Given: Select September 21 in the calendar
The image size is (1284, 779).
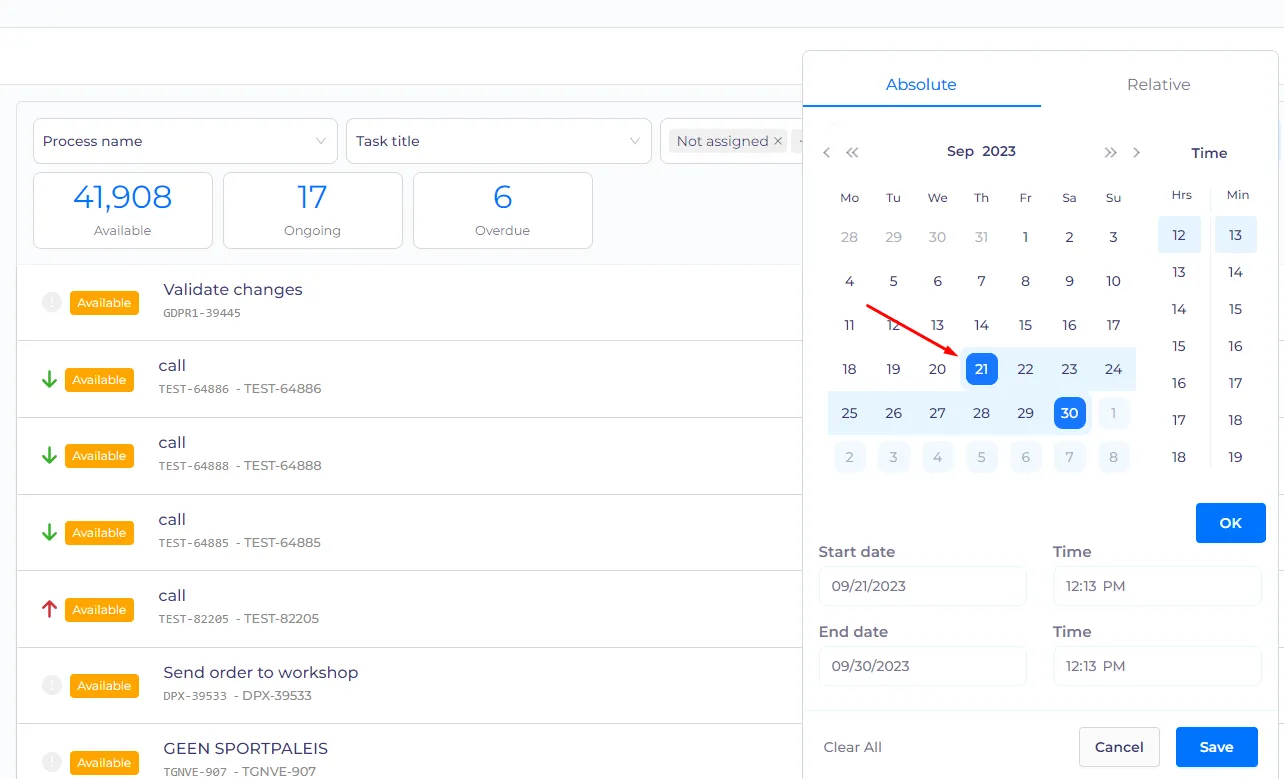Looking at the screenshot, I should coord(981,369).
